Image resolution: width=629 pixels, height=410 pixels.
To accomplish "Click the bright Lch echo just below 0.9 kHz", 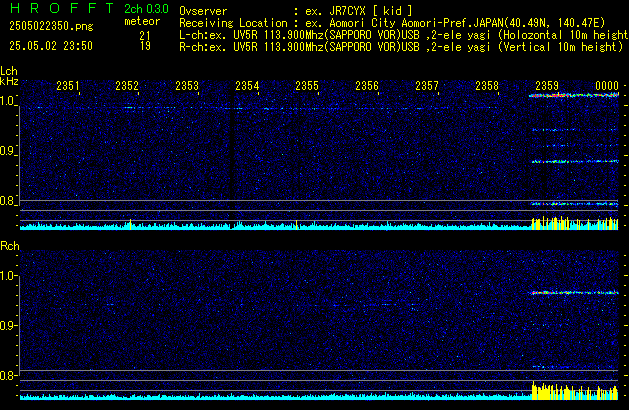I will pyautogui.click(x=575, y=162).
